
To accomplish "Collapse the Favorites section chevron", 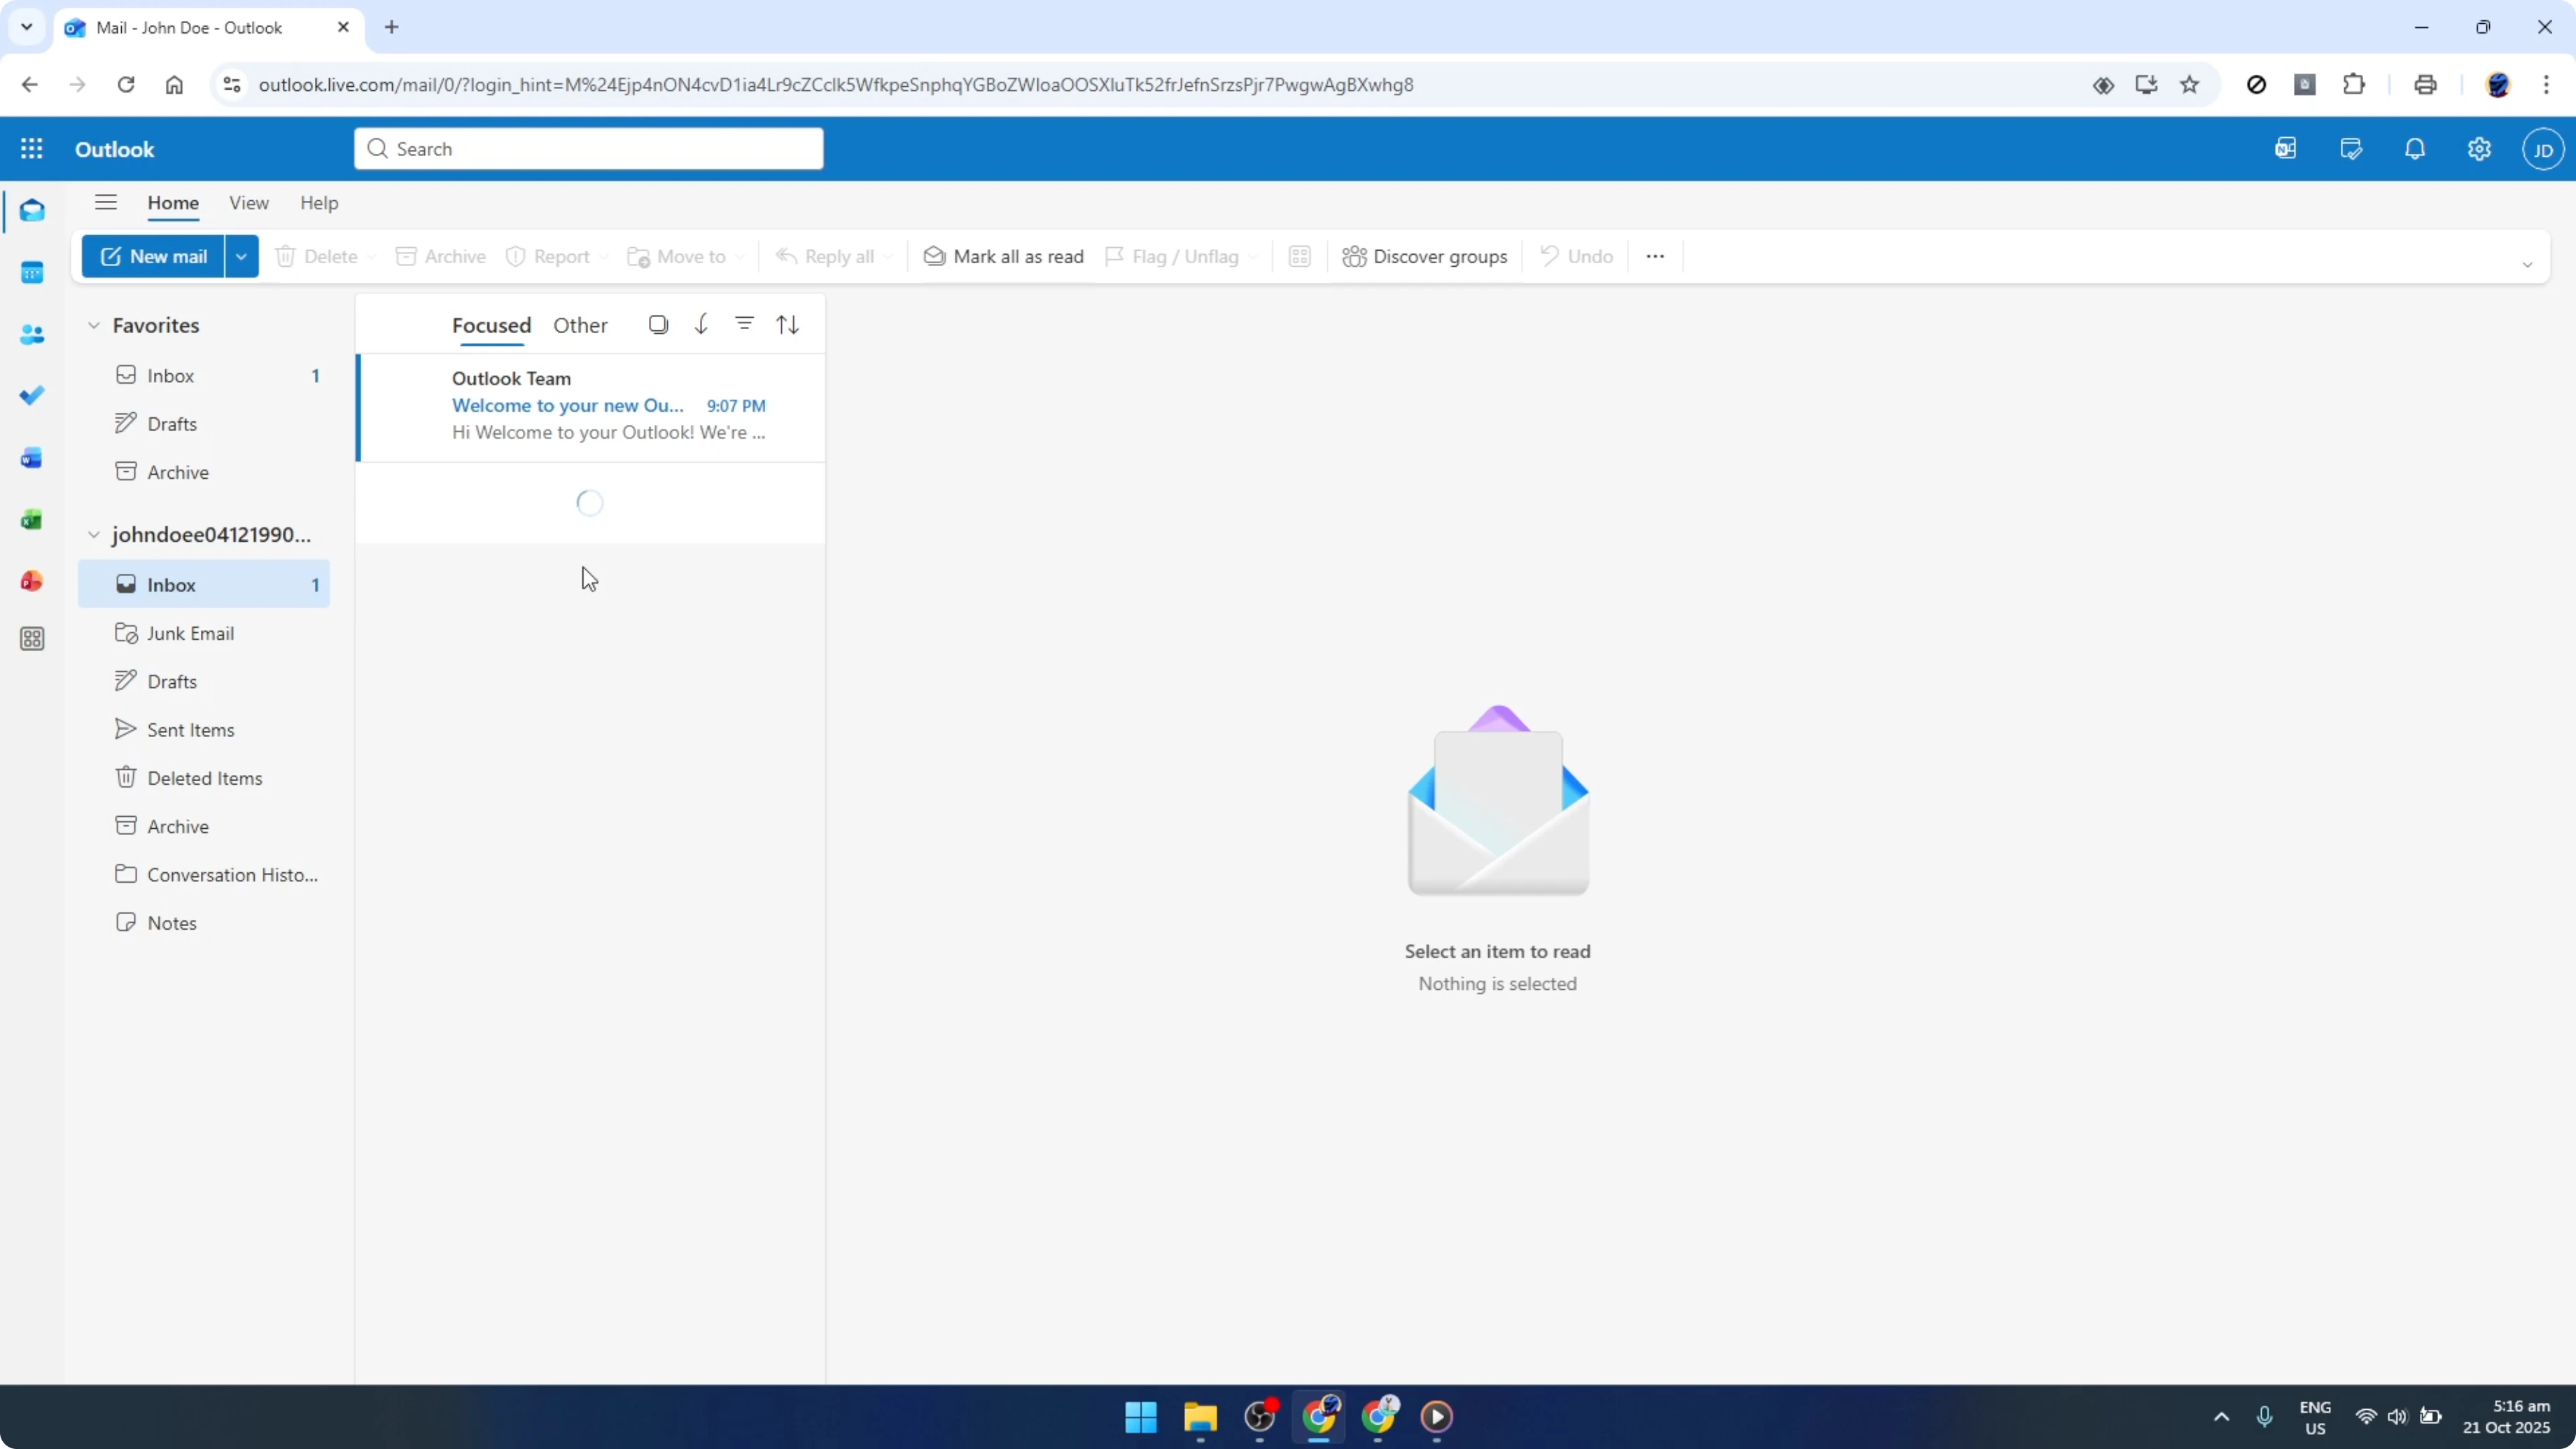I will 94,326.
